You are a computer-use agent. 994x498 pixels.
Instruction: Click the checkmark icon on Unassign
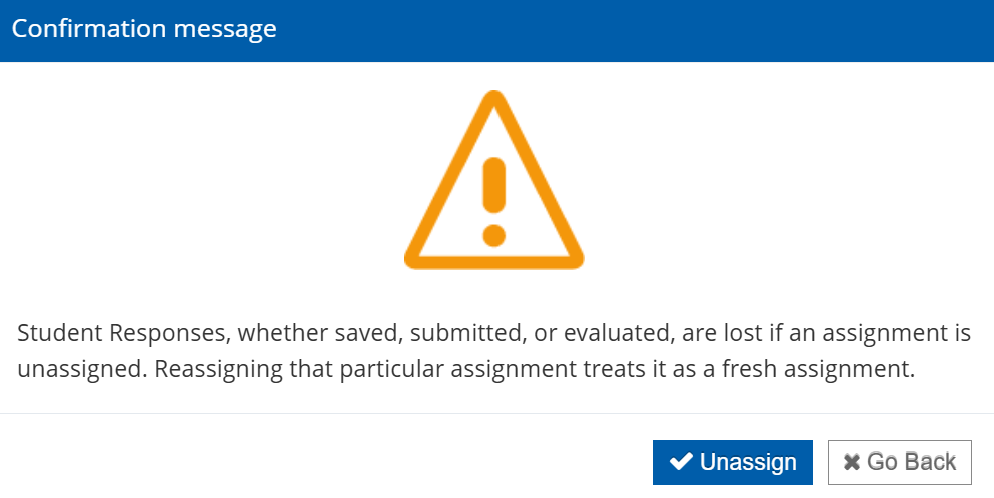point(681,462)
